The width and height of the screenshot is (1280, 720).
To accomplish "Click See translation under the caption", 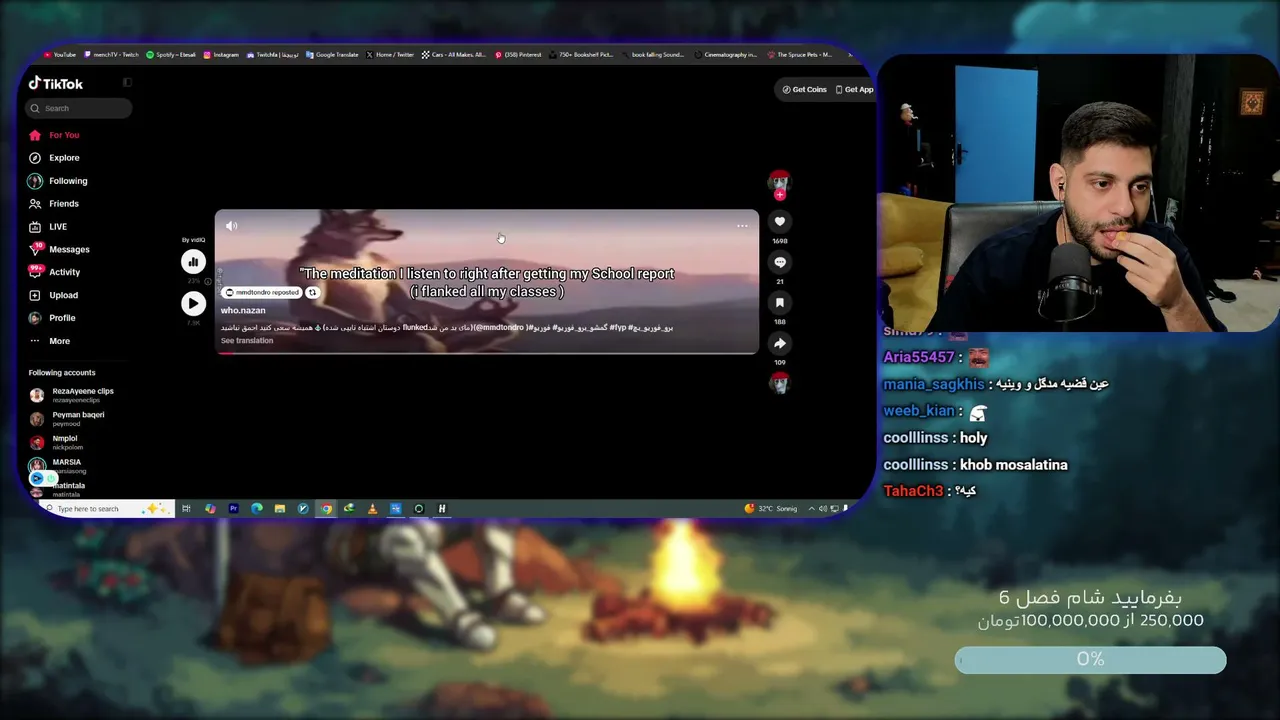I will point(247,341).
